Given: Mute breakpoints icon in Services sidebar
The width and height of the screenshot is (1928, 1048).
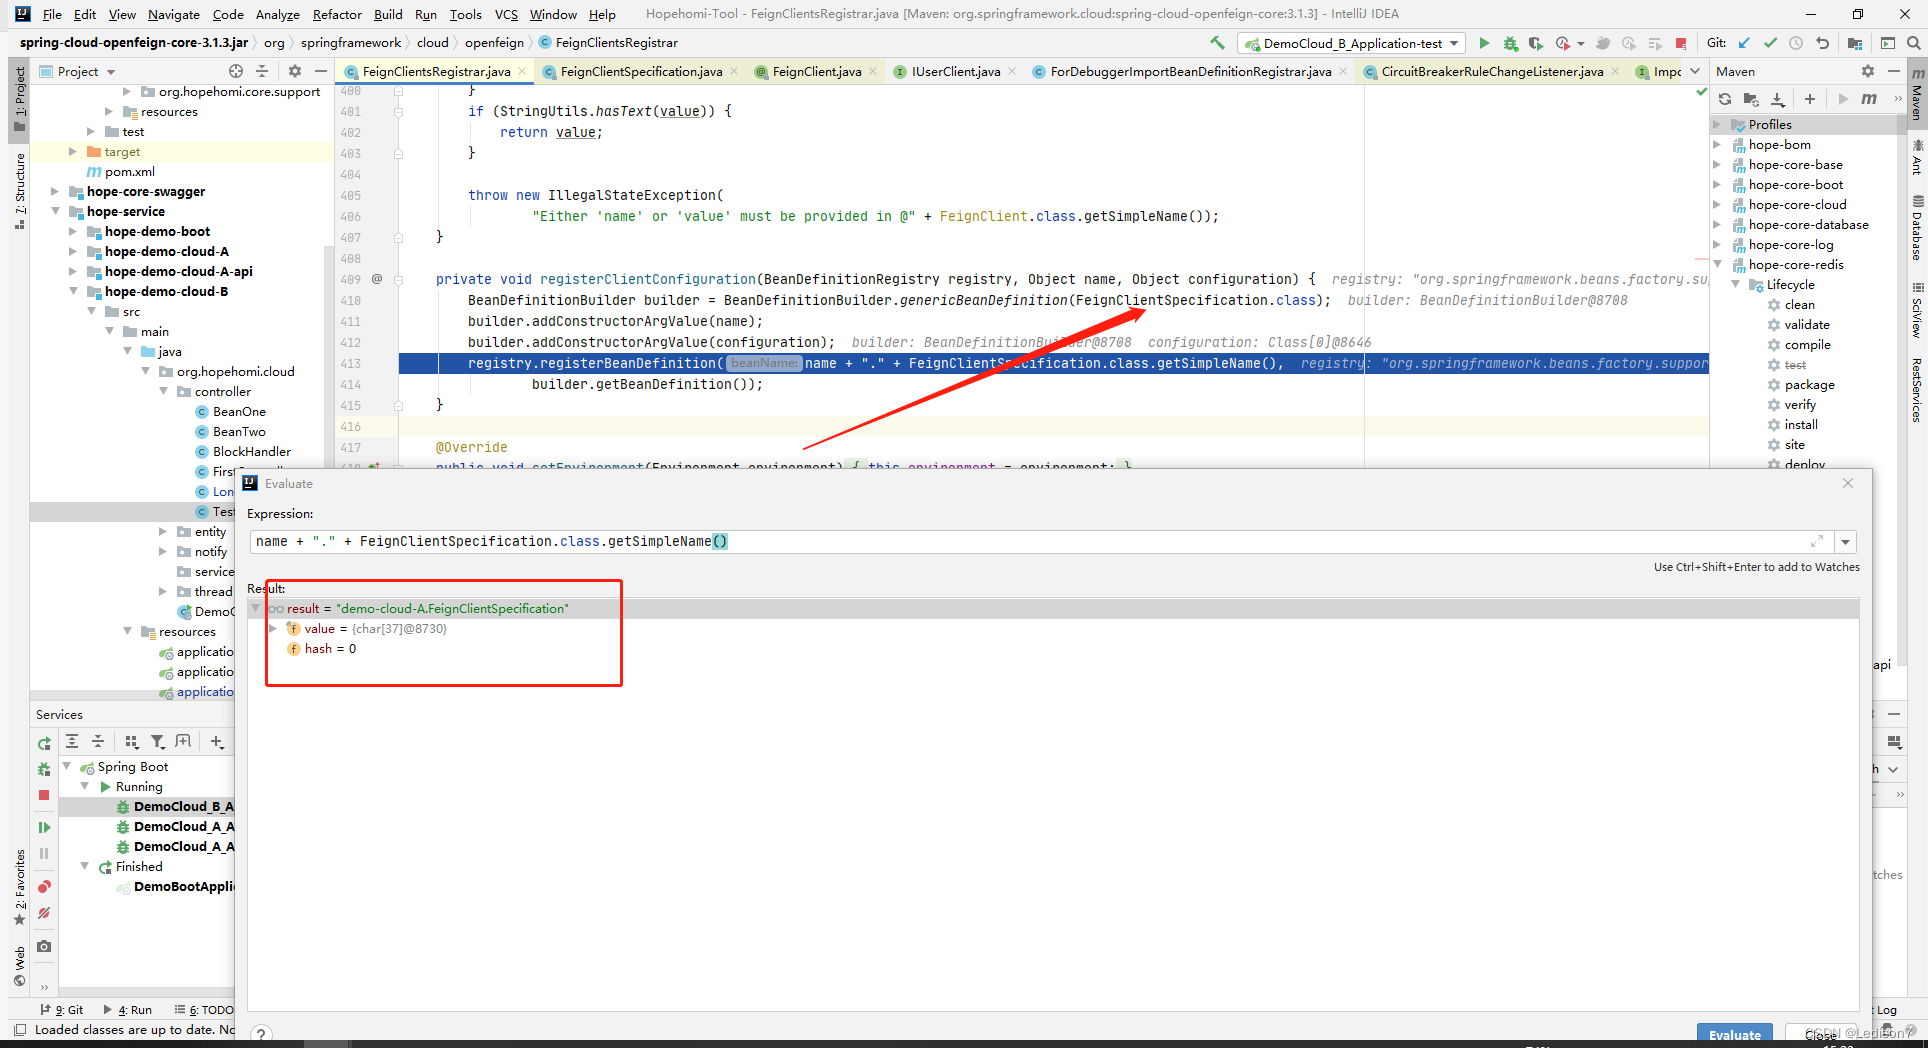Looking at the screenshot, I should pos(44,913).
